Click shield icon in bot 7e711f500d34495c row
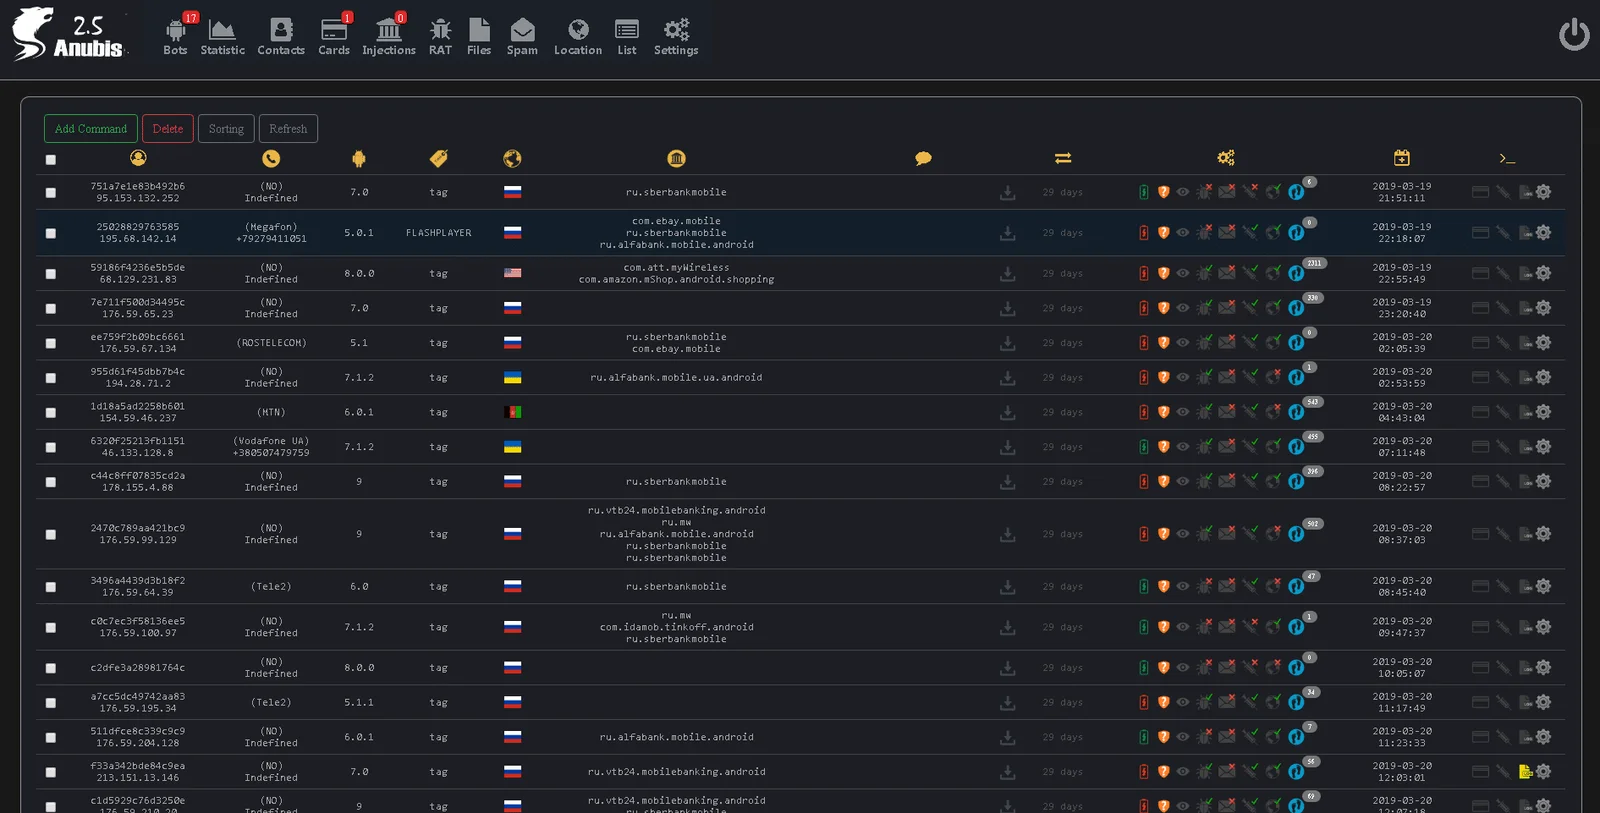Screen dimensions: 1600x813 point(1164,308)
